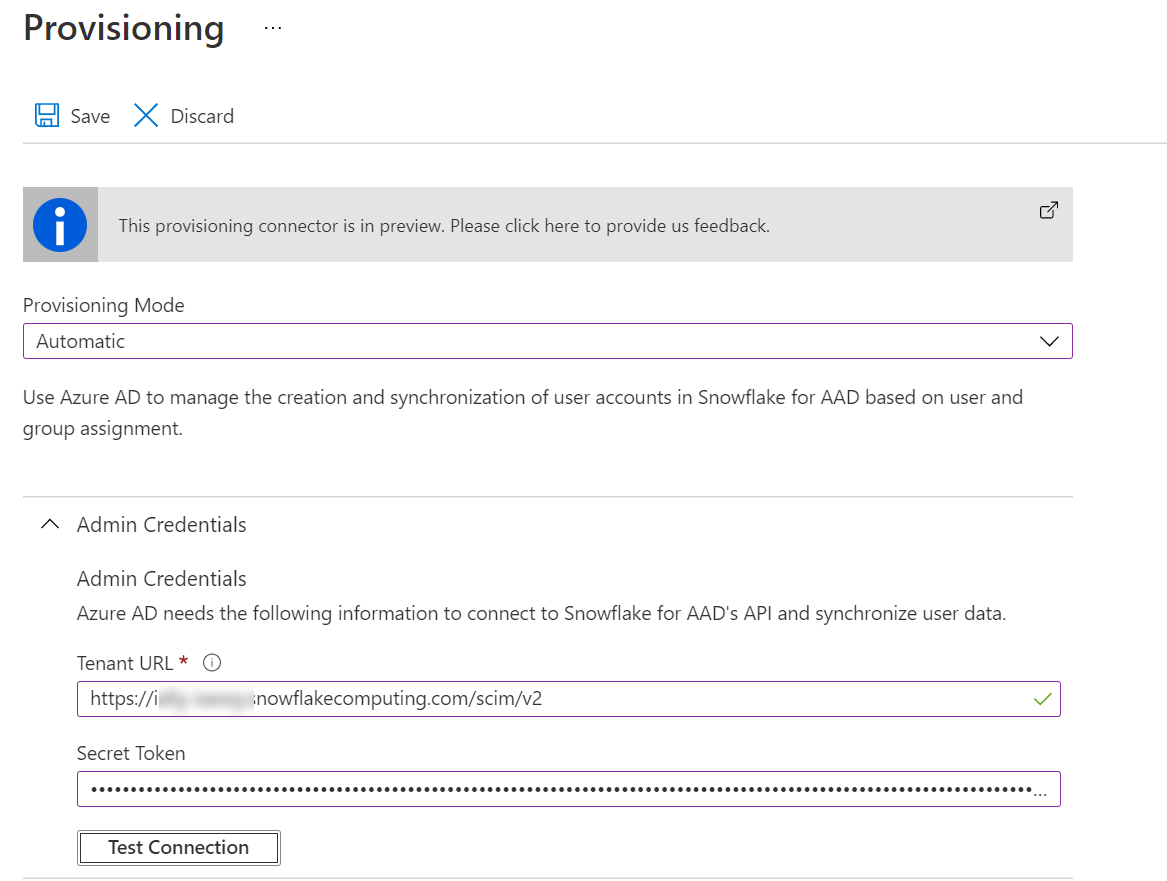Collapse the Admin Credentials section

[50, 525]
